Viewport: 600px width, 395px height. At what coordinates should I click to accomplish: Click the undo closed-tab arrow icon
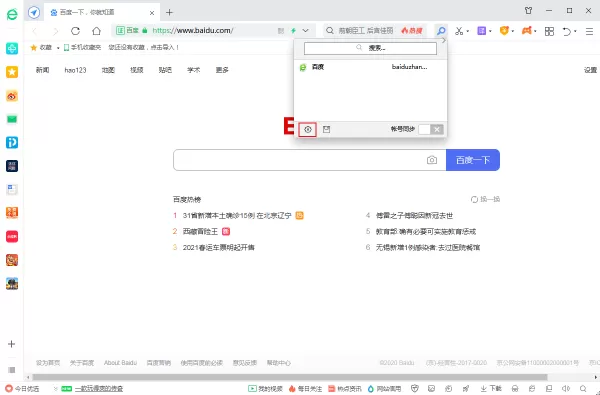click(x=567, y=31)
